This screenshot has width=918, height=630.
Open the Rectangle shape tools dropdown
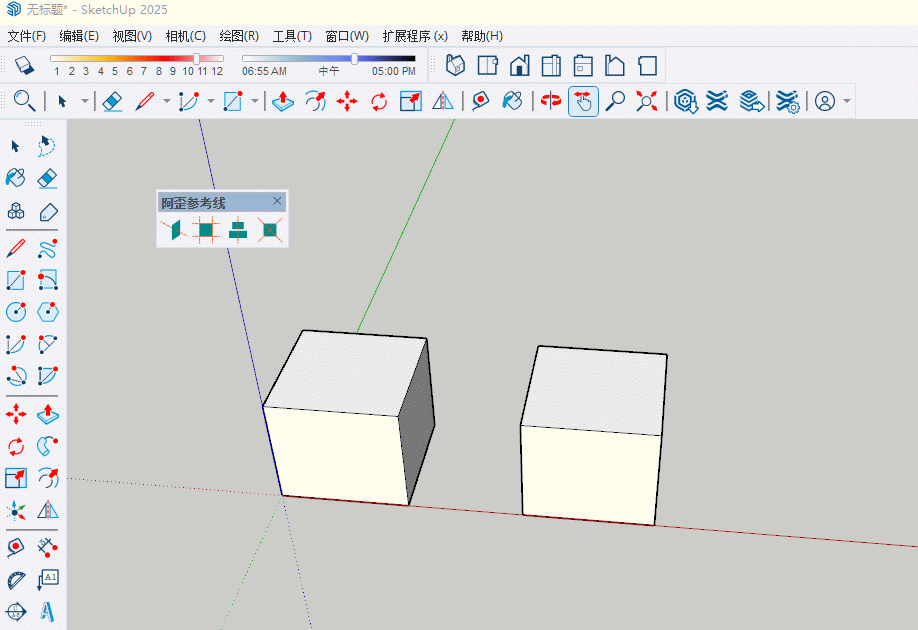tap(255, 101)
